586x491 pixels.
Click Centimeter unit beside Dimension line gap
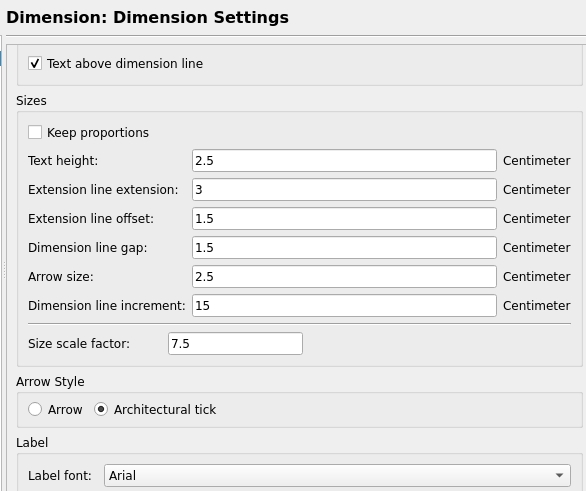[x=537, y=247]
